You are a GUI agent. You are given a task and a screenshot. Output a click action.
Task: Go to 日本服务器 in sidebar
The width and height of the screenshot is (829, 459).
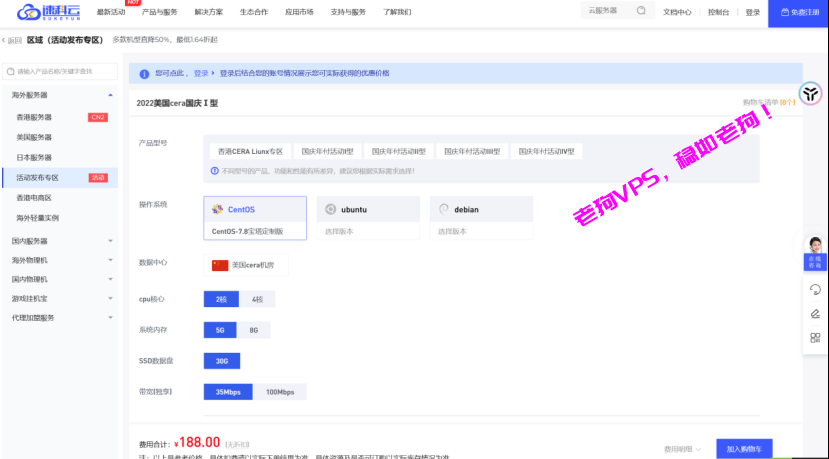click(34, 158)
